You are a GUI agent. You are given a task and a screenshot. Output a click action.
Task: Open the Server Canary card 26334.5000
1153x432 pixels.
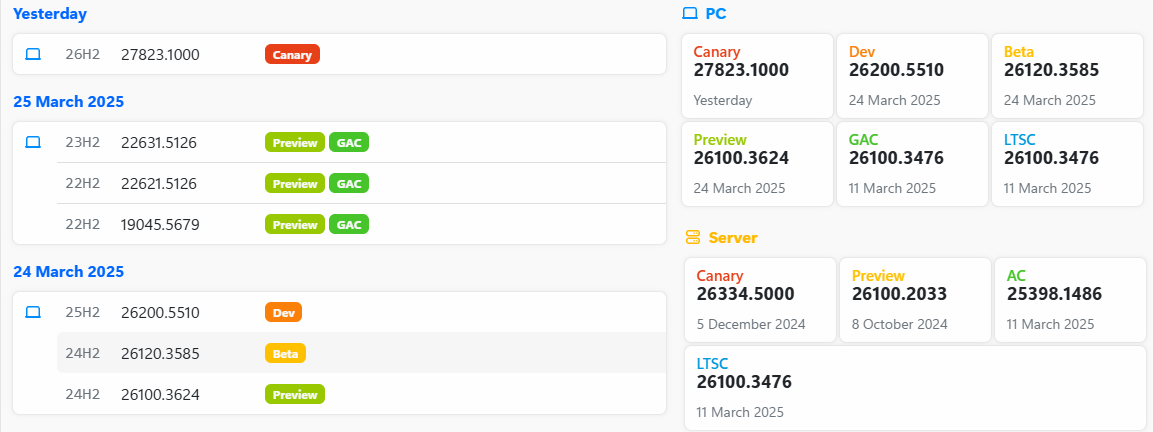(x=760, y=300)
